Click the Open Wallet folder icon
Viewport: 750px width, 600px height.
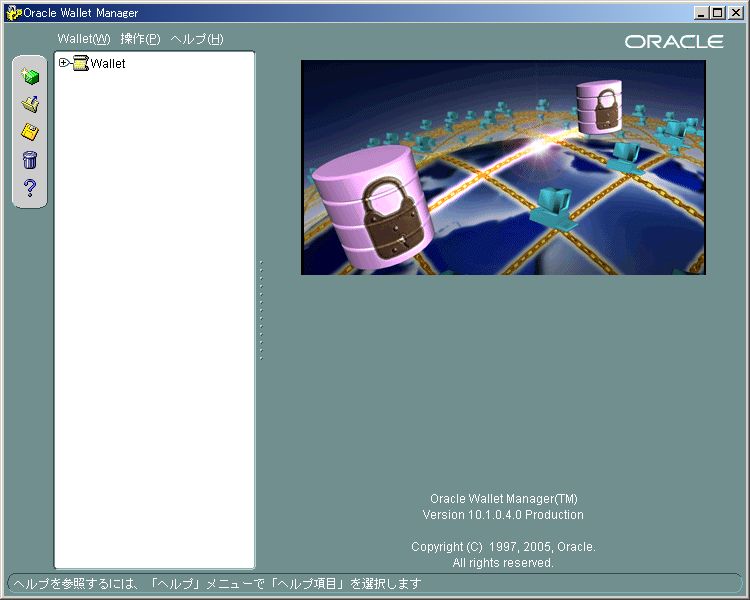pos(30,104)
